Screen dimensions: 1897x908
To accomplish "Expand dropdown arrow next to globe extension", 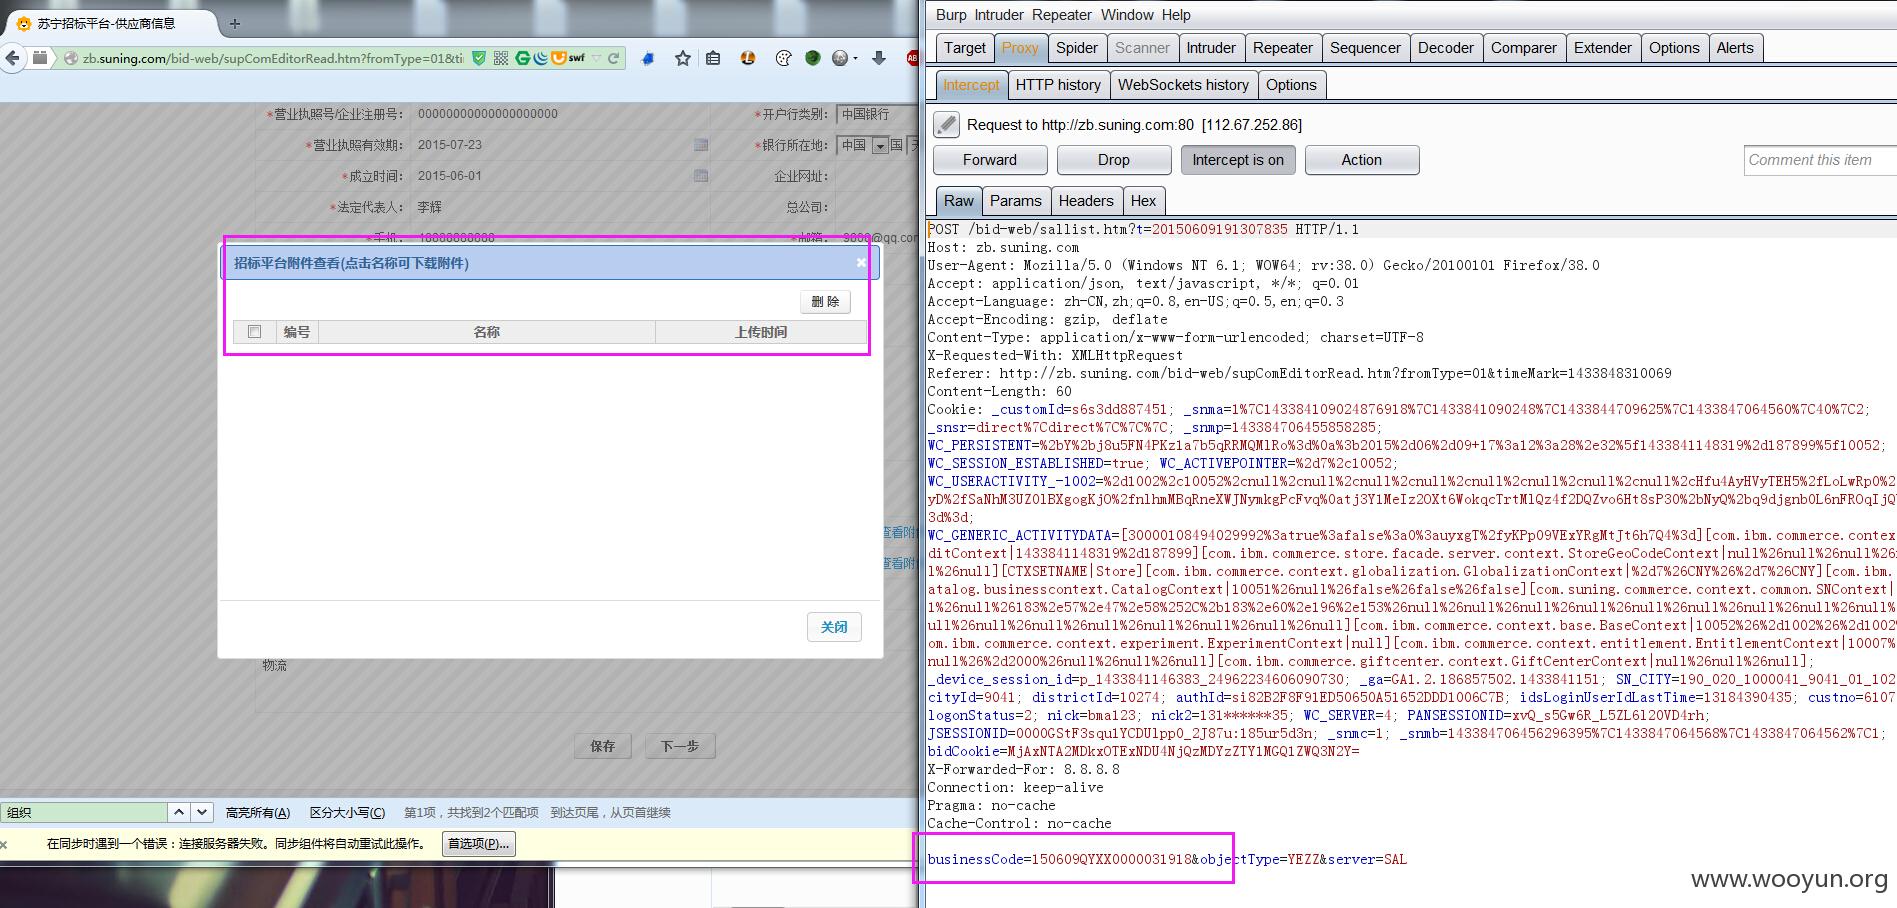I will tap(855, 59).
